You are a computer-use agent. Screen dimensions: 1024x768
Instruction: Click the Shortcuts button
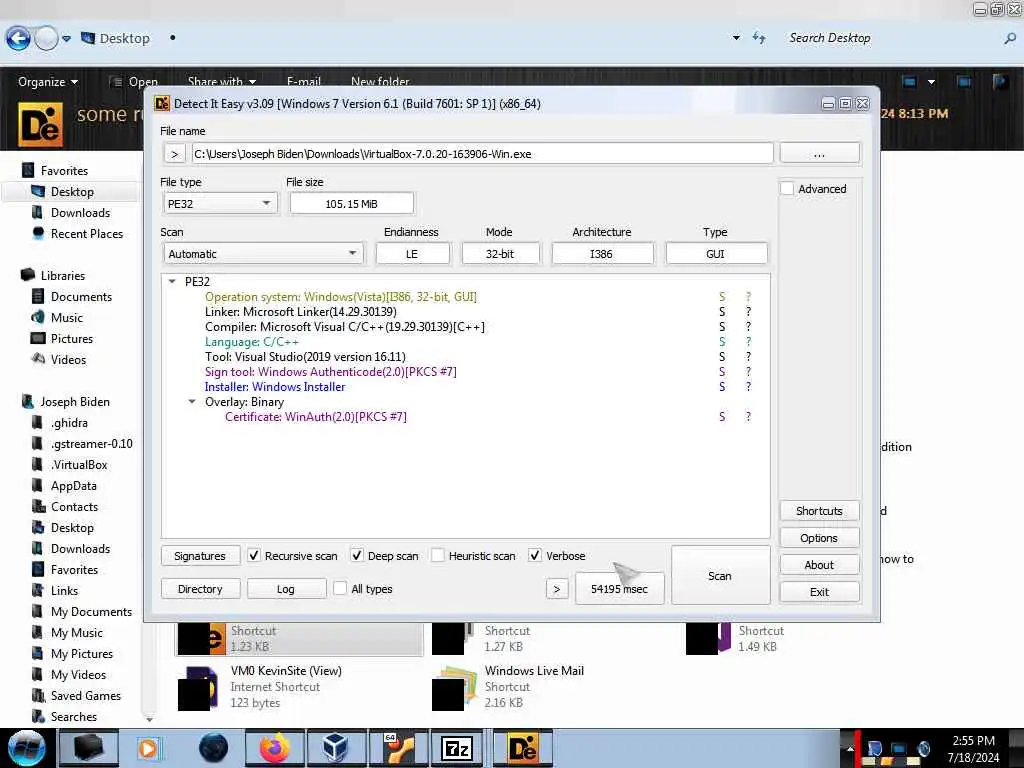(x=819, y=511)
